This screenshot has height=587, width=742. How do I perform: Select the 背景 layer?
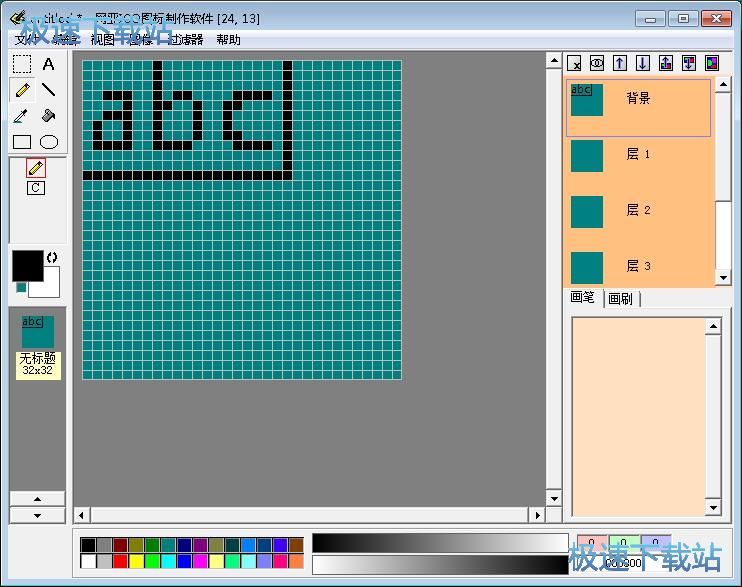(x=639, y=108)
